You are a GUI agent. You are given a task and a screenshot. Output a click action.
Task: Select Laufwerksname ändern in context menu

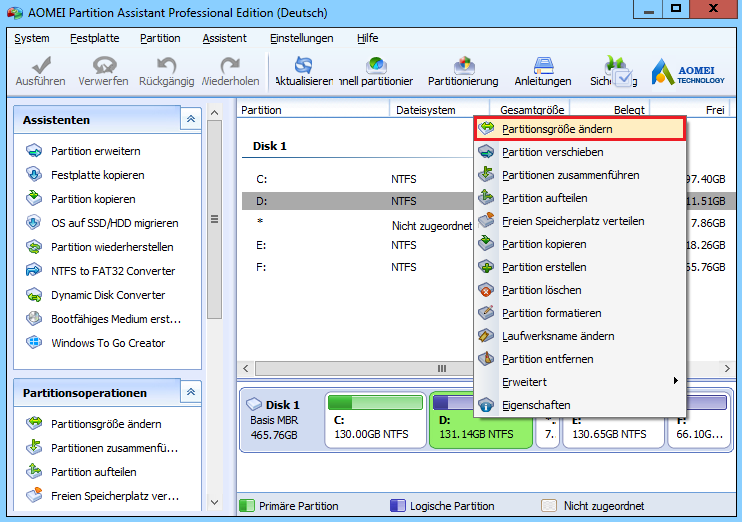click(580, 336)
